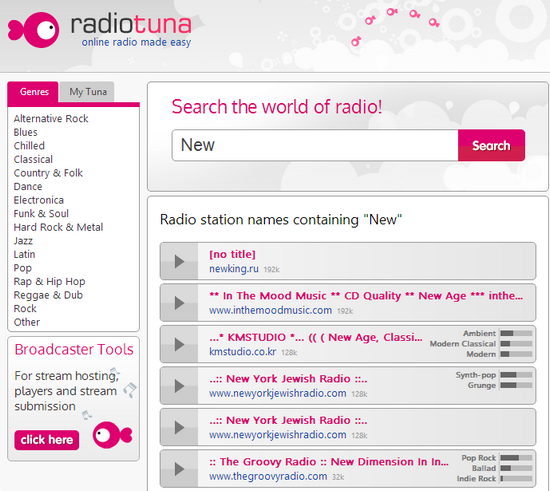550x491 pixels.
Task: Play the In The Mood Music station
Action: (179, 303)
